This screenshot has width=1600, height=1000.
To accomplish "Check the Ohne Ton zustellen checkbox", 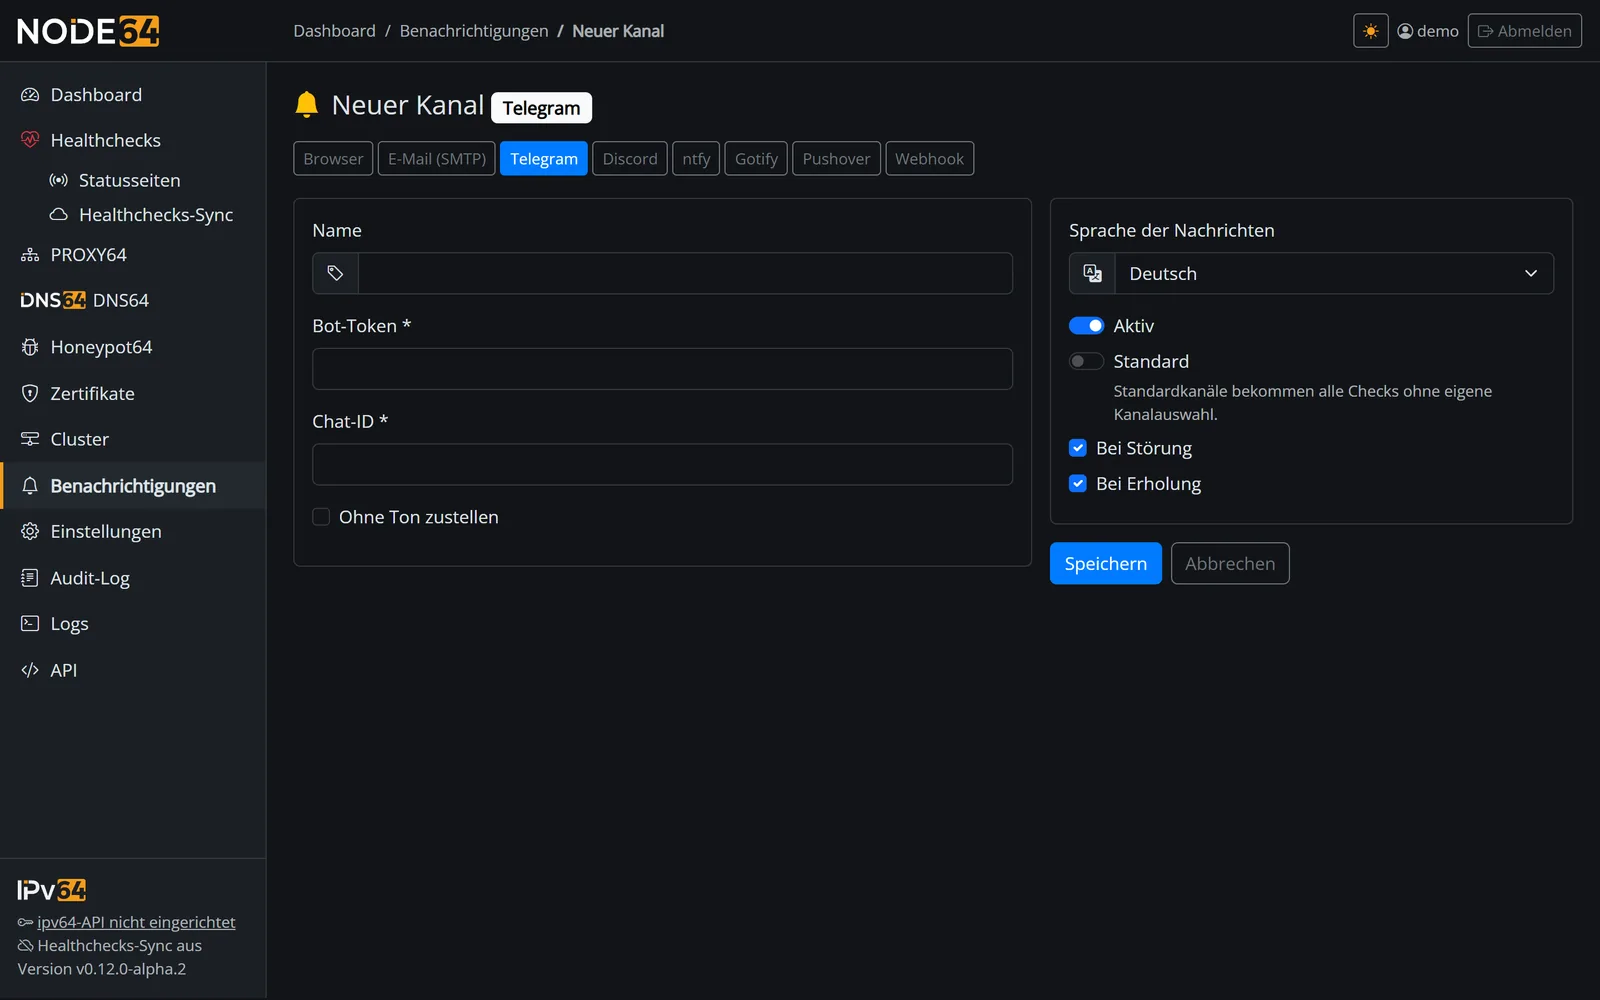I will [321, 517].
